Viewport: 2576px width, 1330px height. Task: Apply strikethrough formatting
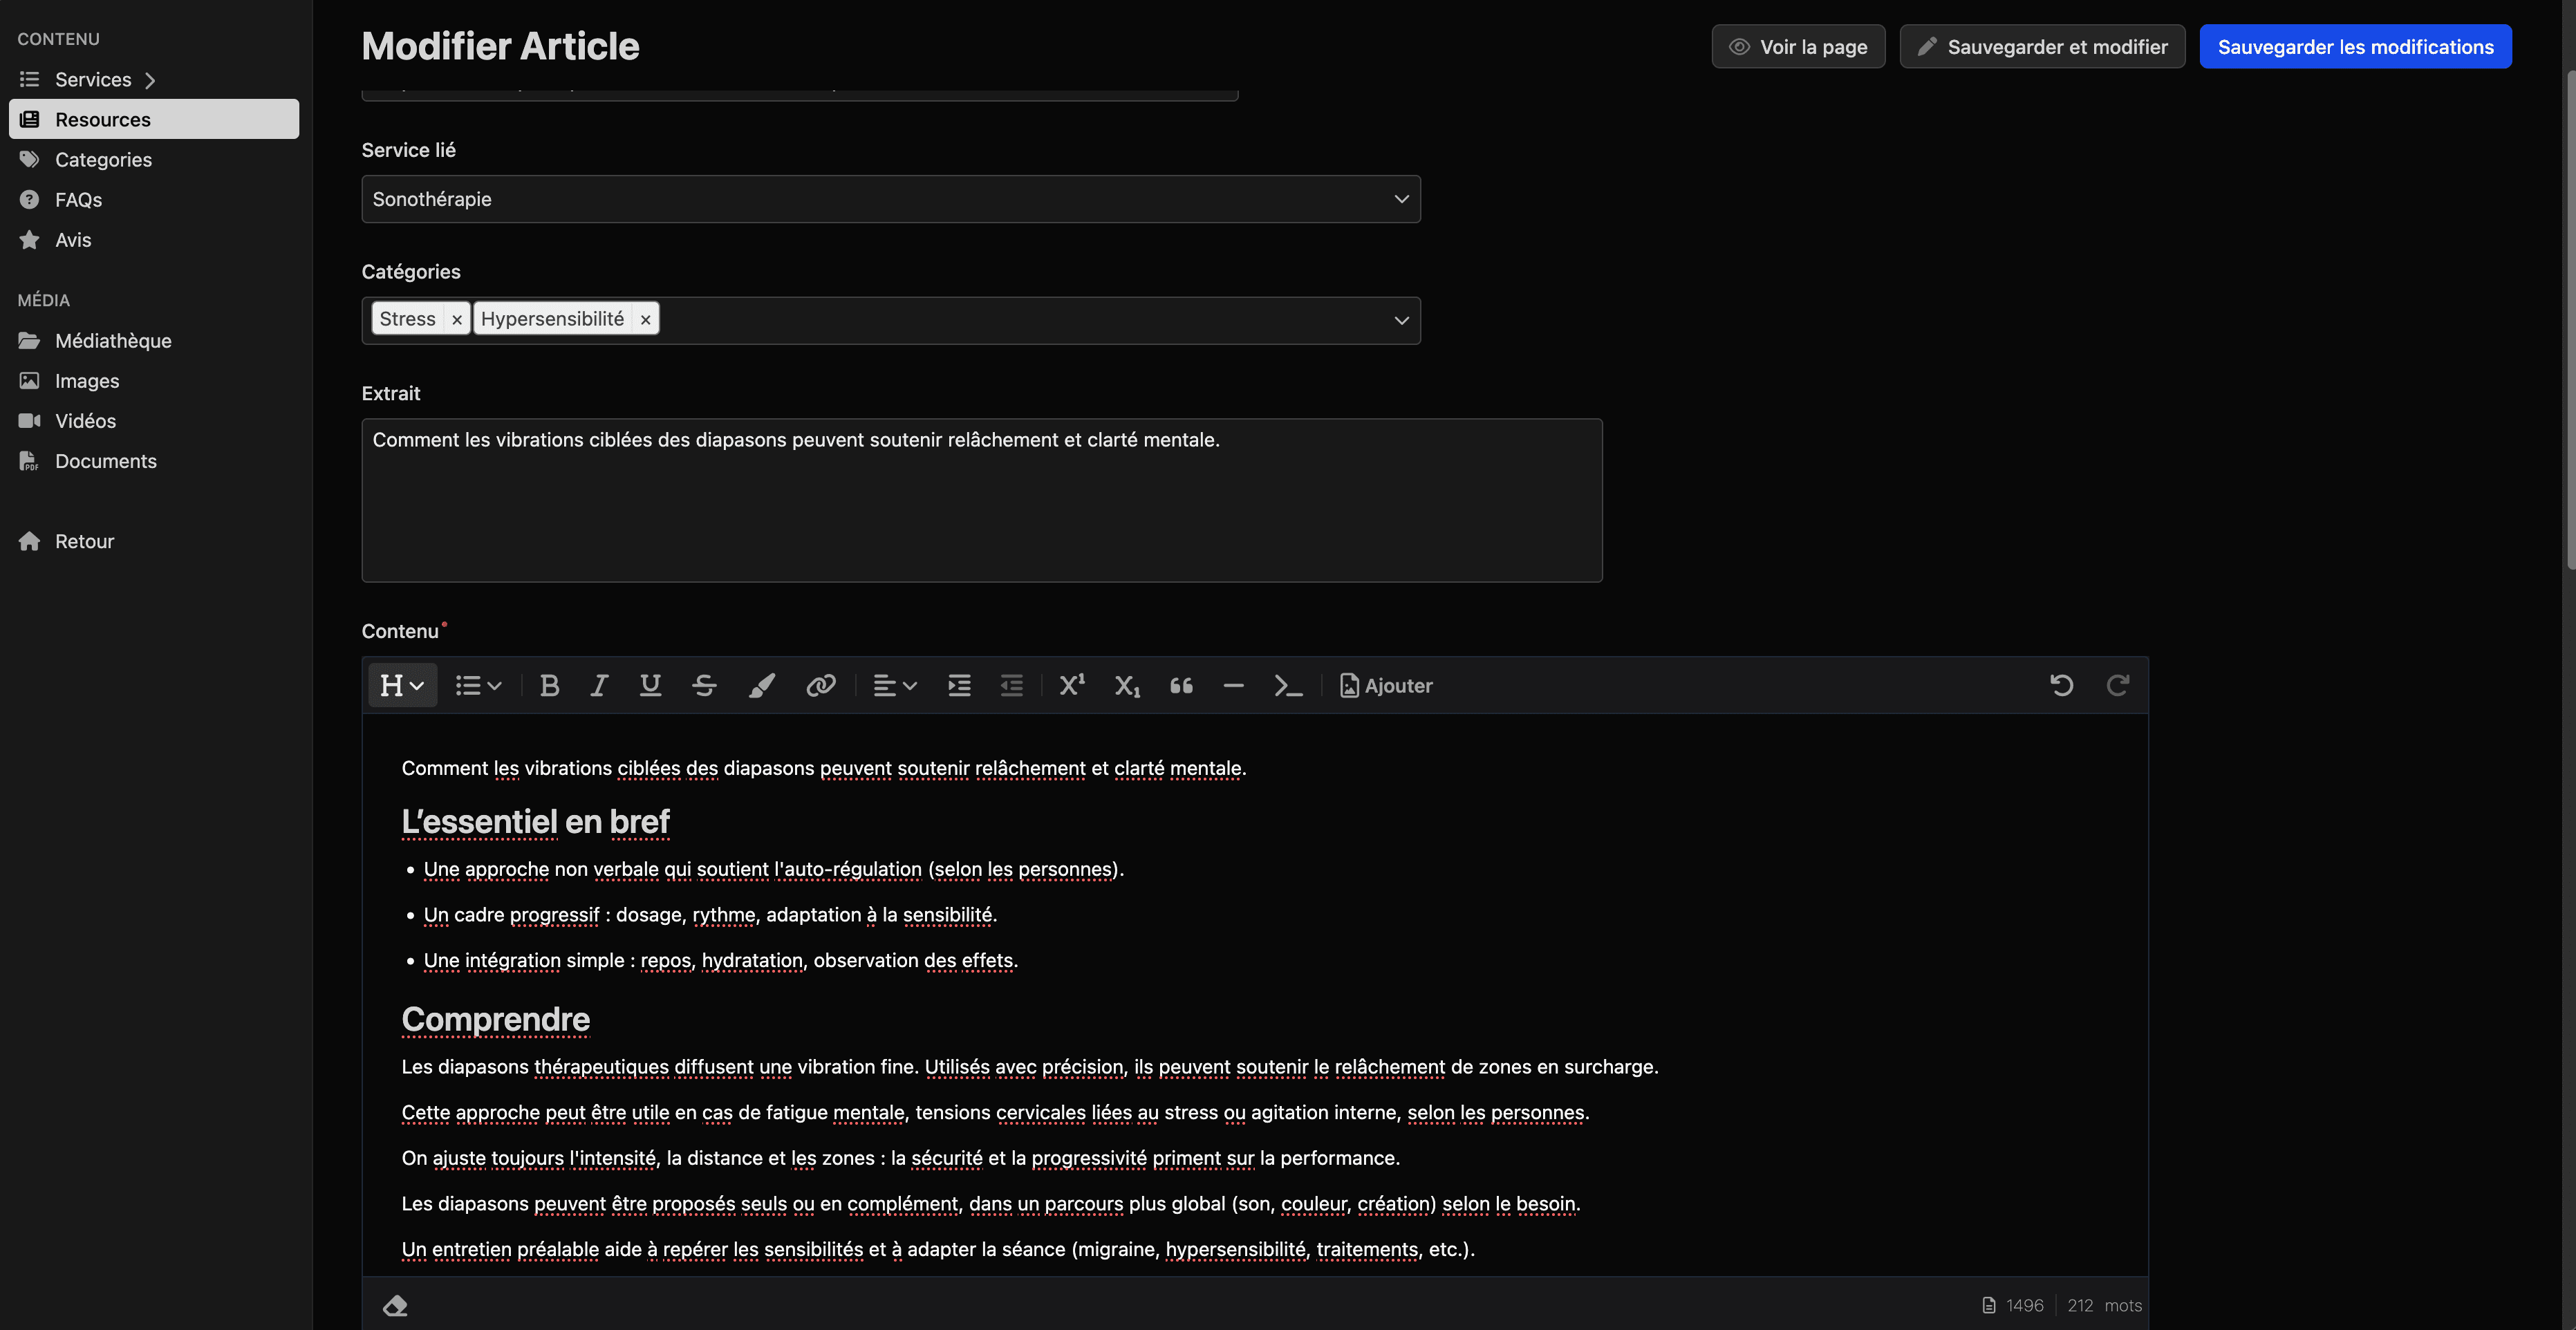tap(704, 685)
